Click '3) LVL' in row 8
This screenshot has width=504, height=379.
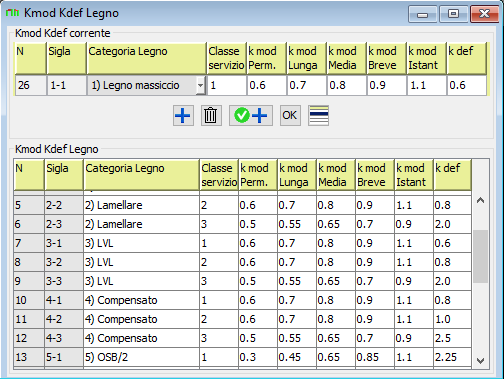click(x=99, y=262)
